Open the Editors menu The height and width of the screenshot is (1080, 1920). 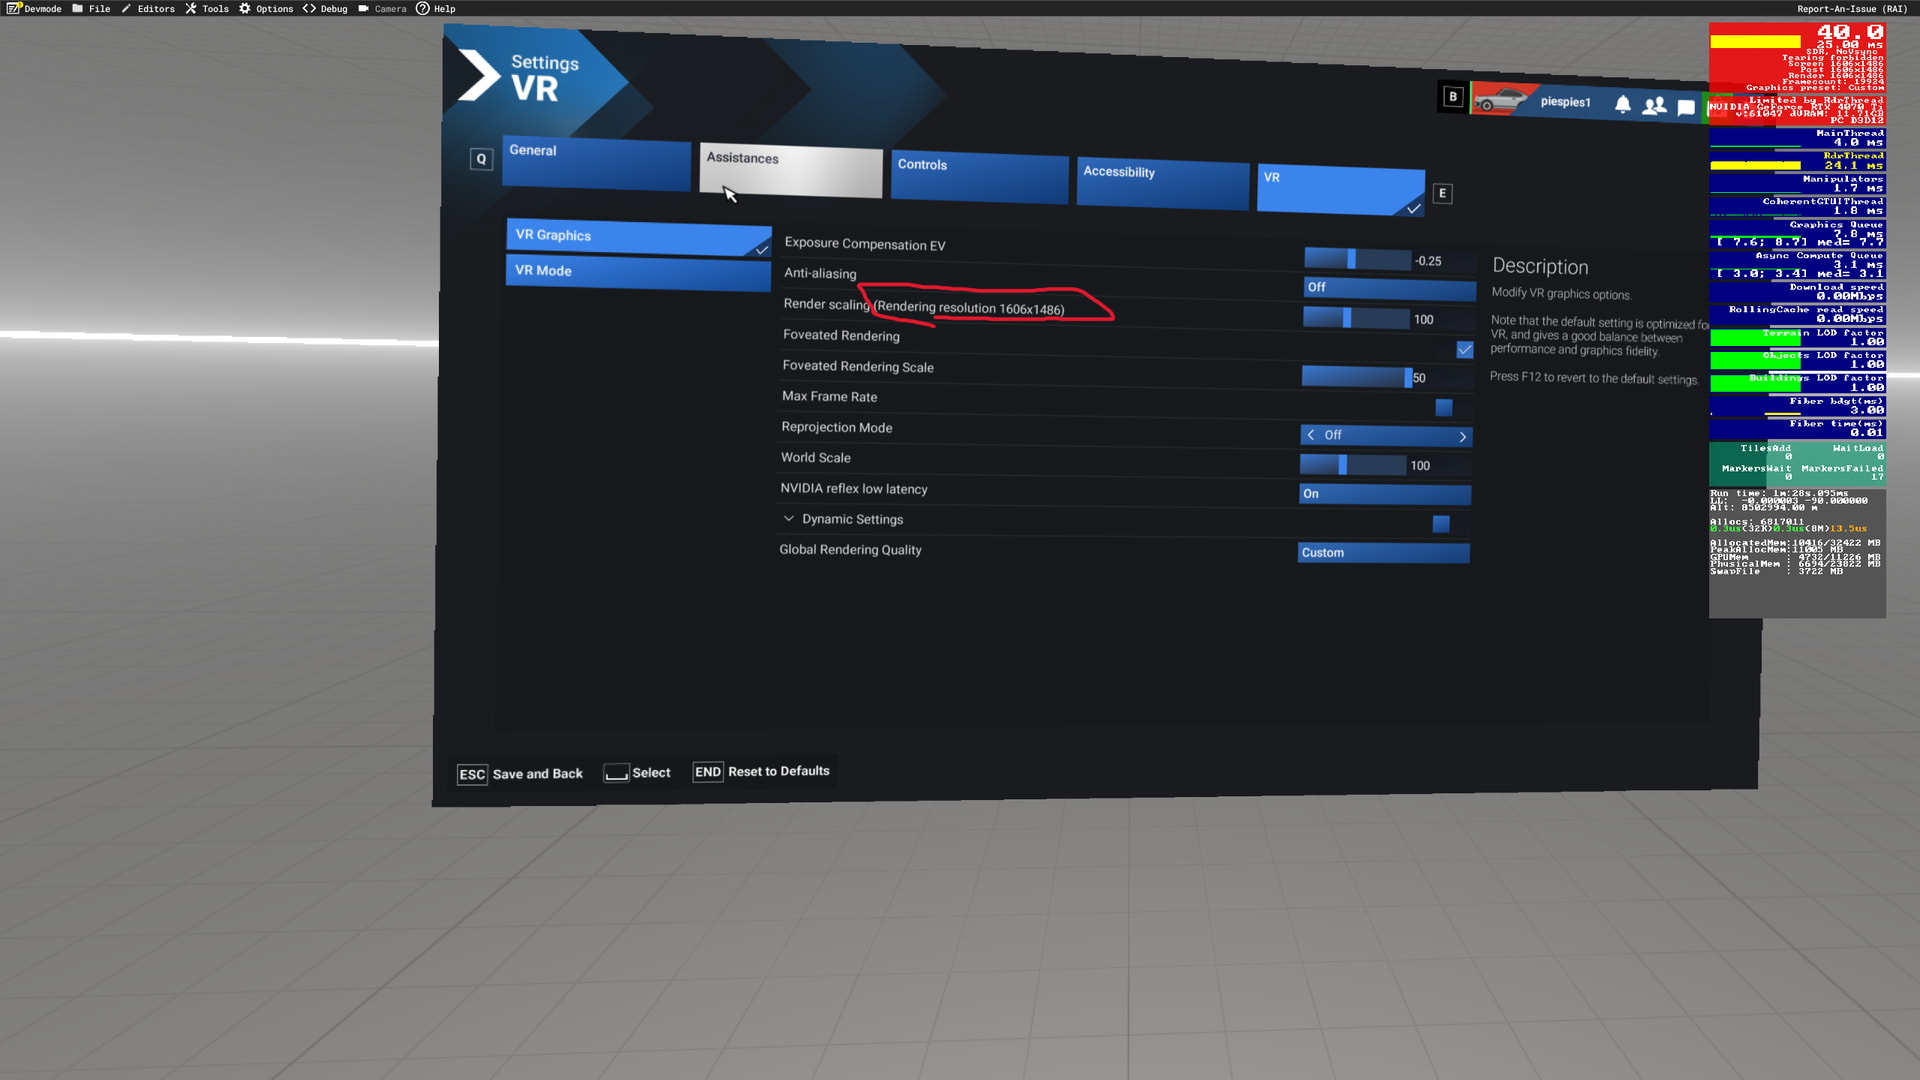click(148, 8)
